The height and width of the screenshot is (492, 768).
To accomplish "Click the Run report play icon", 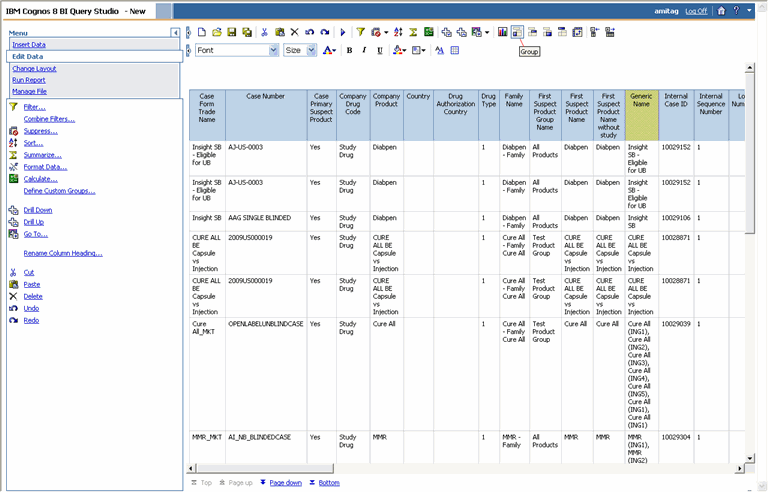I will (x=343, y=32).
